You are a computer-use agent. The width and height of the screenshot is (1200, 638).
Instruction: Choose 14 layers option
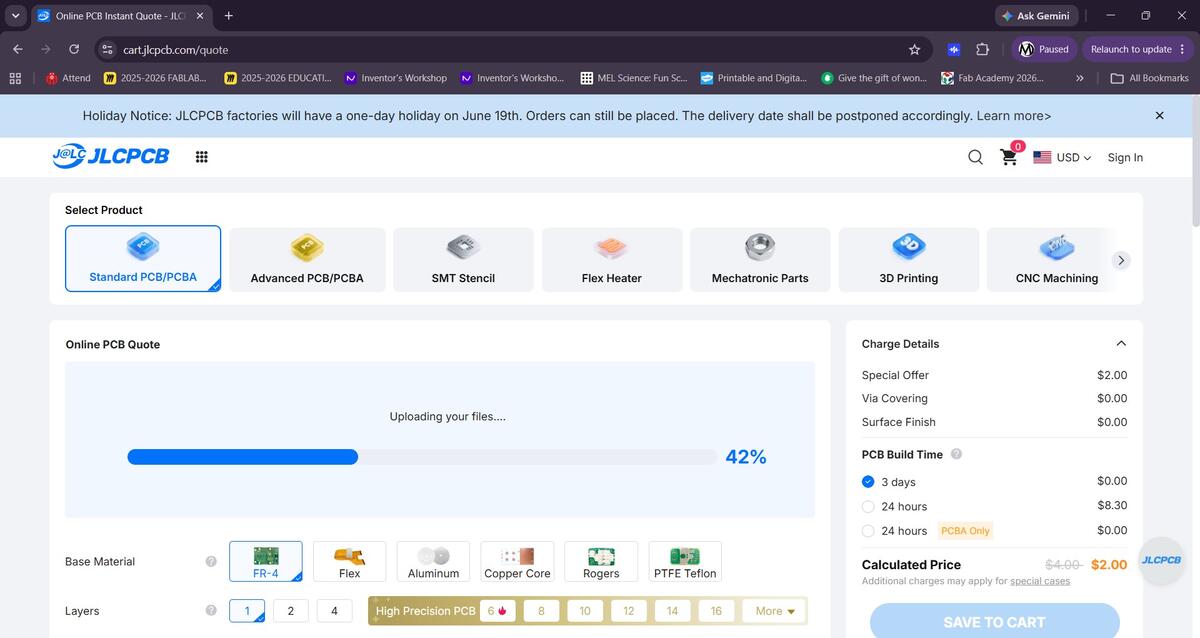point(672,611)
